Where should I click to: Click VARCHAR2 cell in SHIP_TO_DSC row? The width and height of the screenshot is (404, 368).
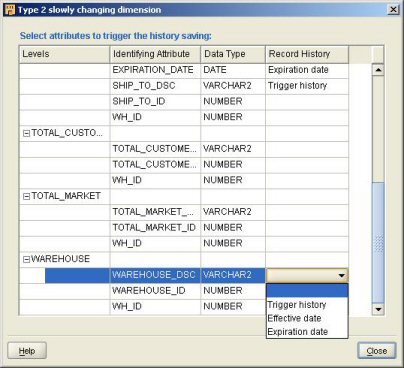click(x=233, y=86)
